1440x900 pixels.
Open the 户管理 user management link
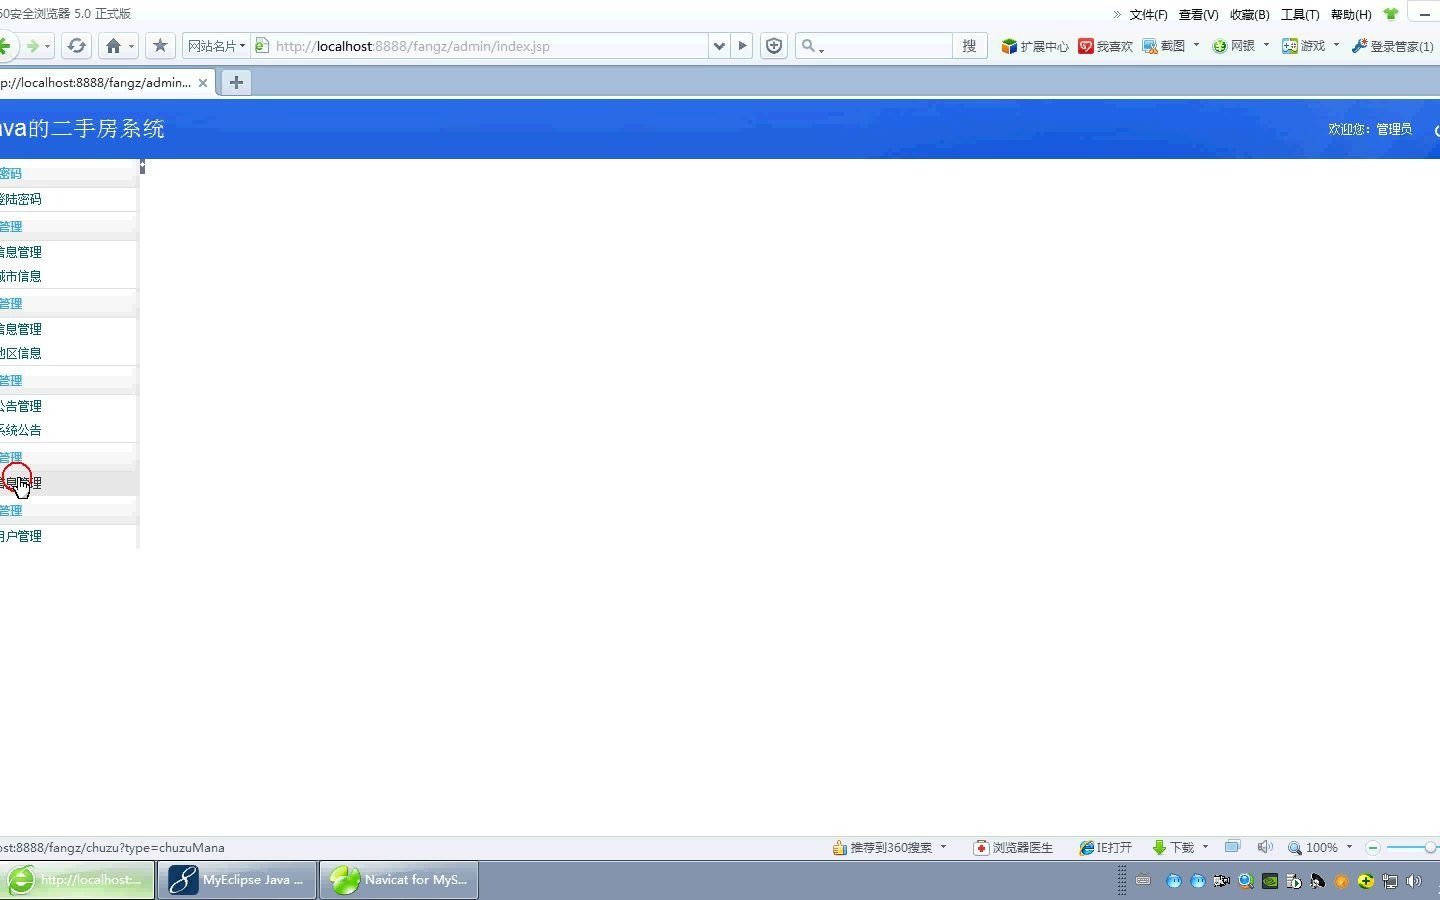click(21, 536)
